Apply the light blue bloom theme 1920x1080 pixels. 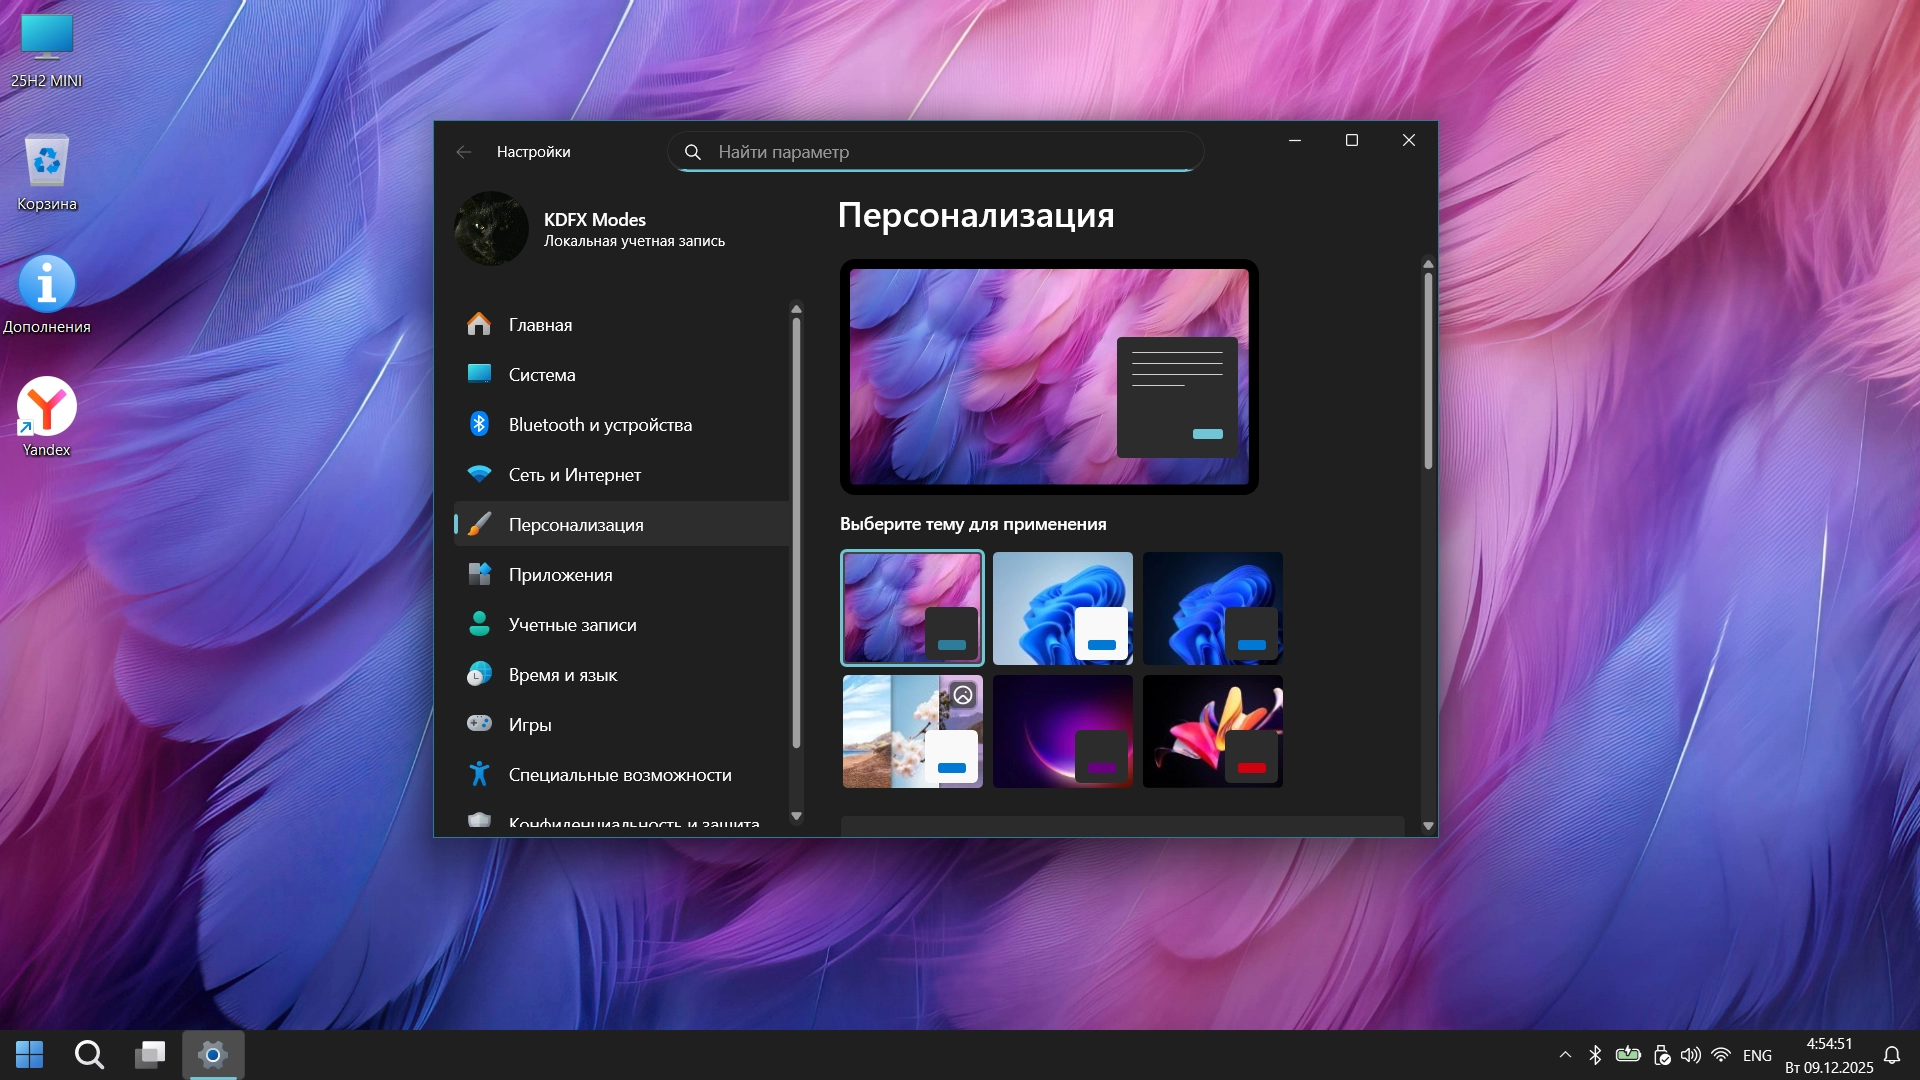point(1062,608)
